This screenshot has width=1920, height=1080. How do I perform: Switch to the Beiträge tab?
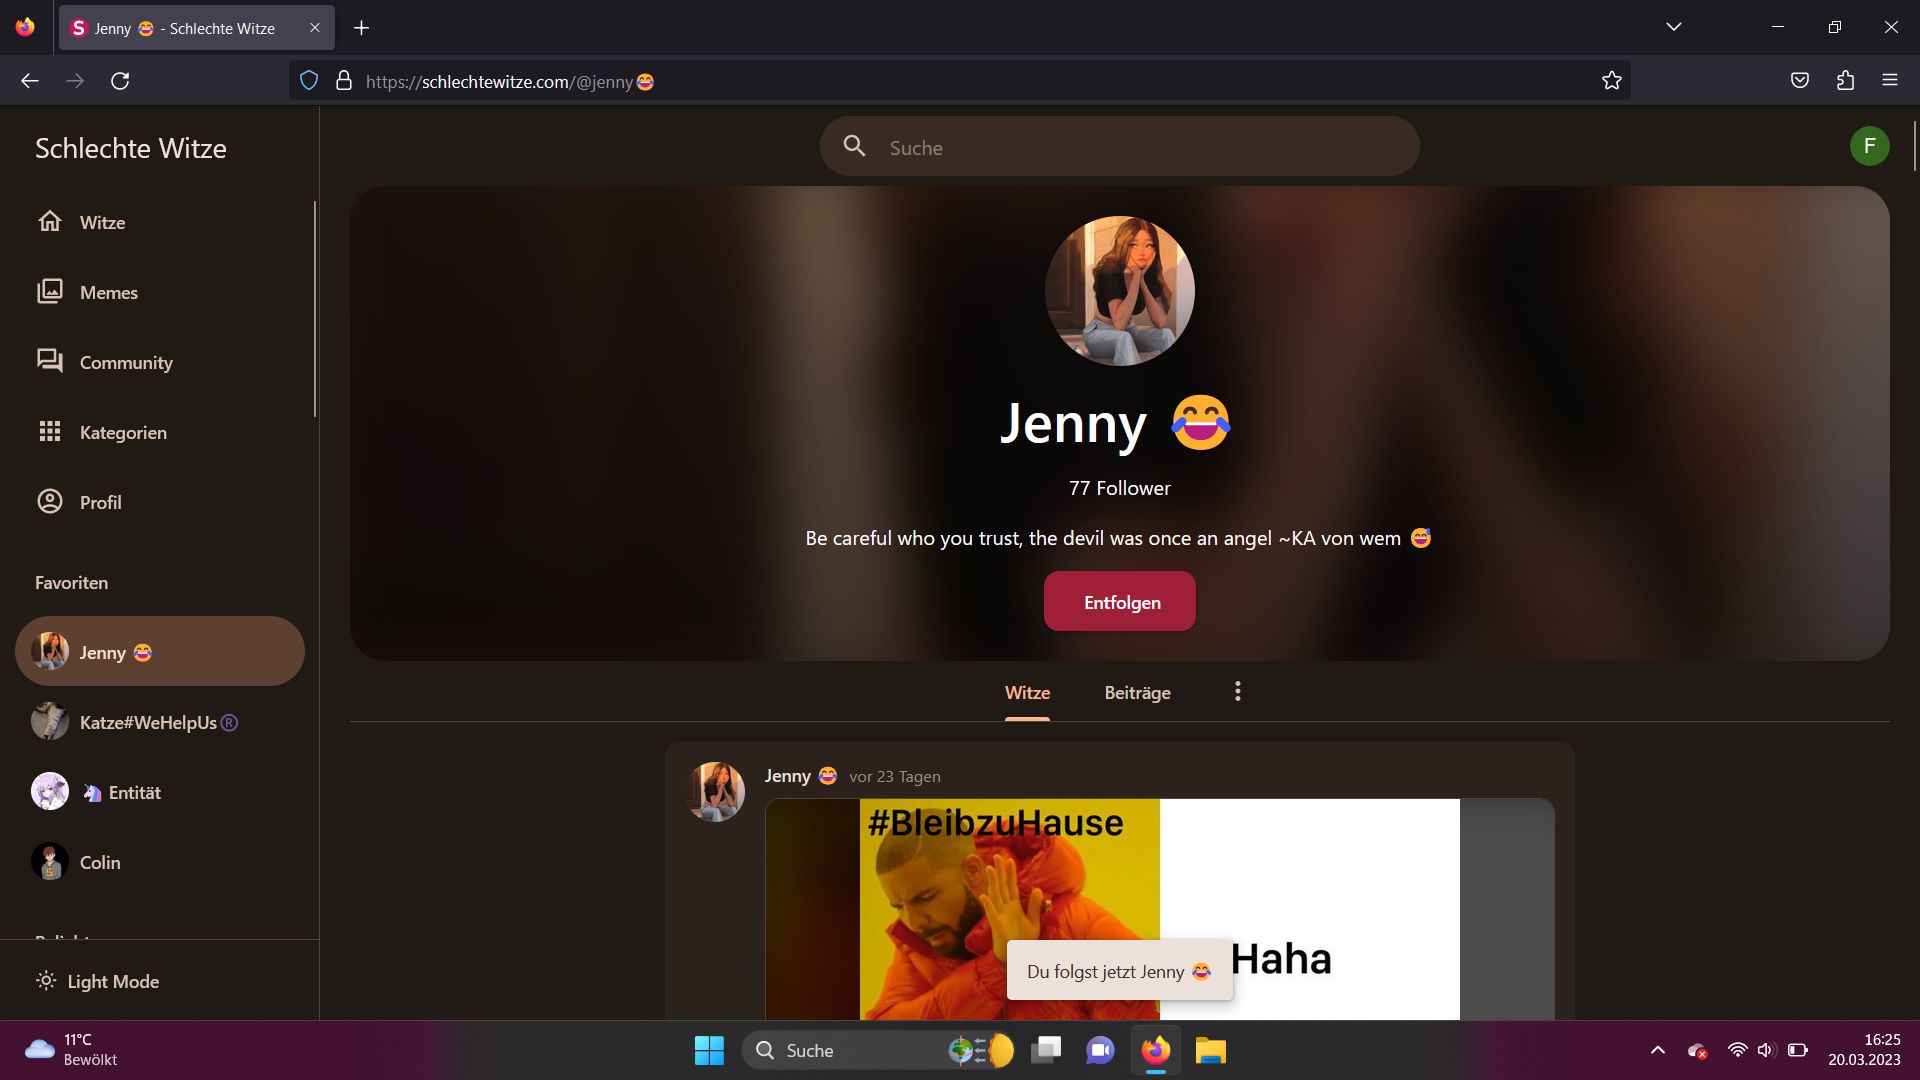[x=1137, y=692]
